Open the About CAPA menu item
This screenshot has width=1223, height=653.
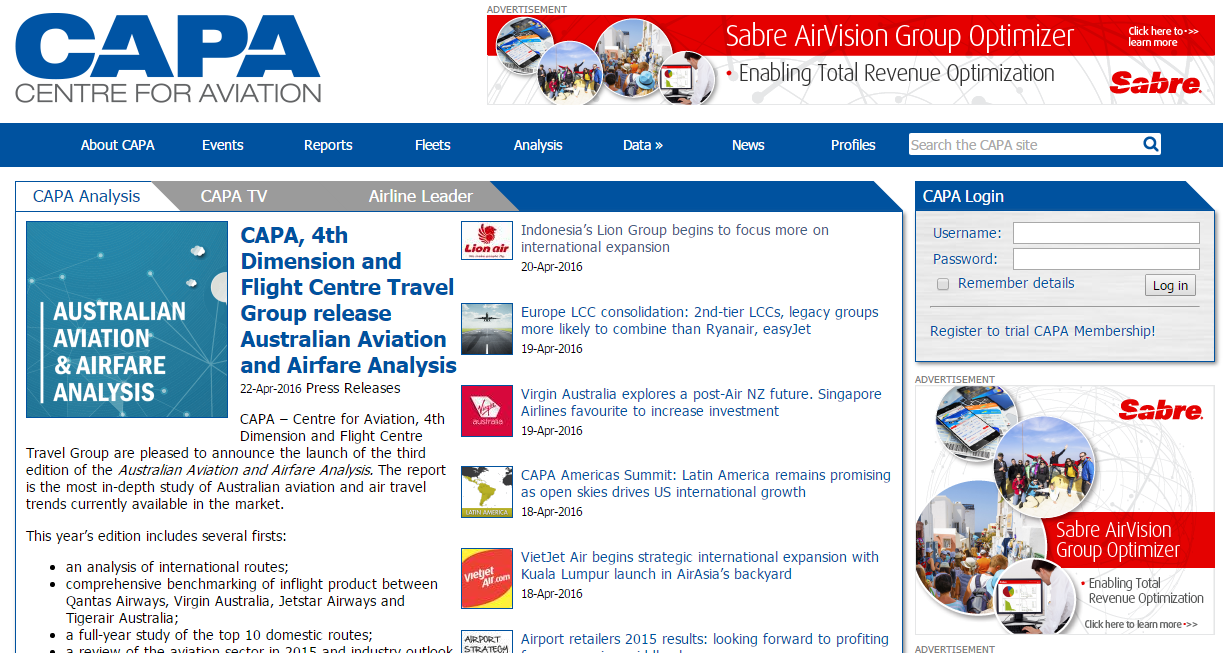pyautogui.click(x=118, y=145)
